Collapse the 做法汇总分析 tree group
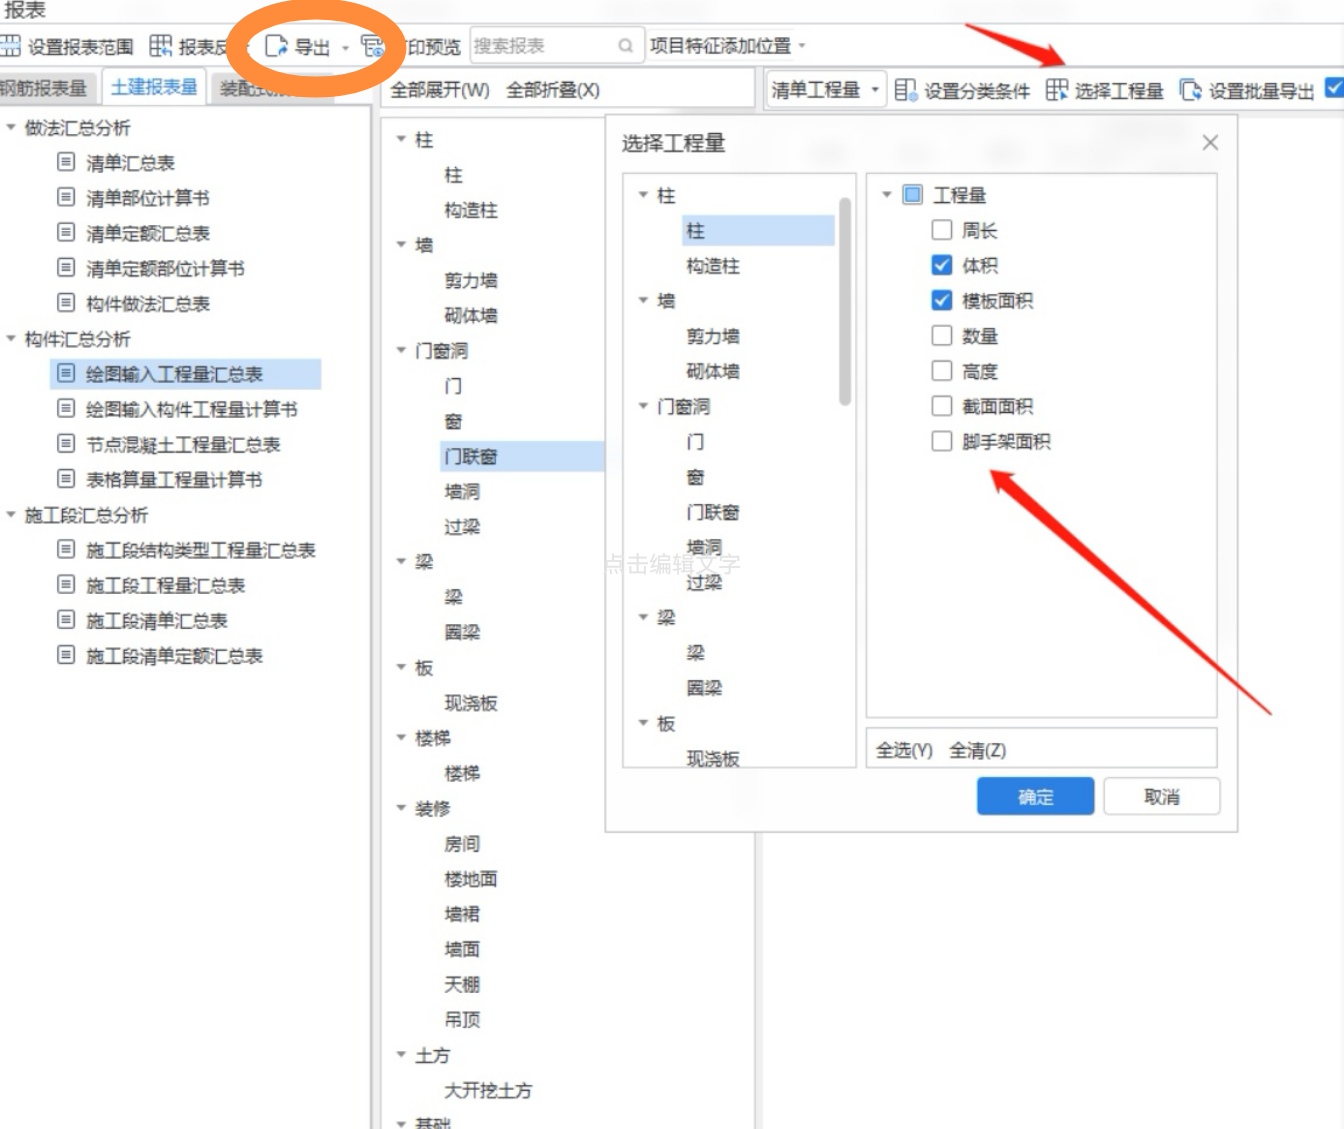 click(11, 127)
